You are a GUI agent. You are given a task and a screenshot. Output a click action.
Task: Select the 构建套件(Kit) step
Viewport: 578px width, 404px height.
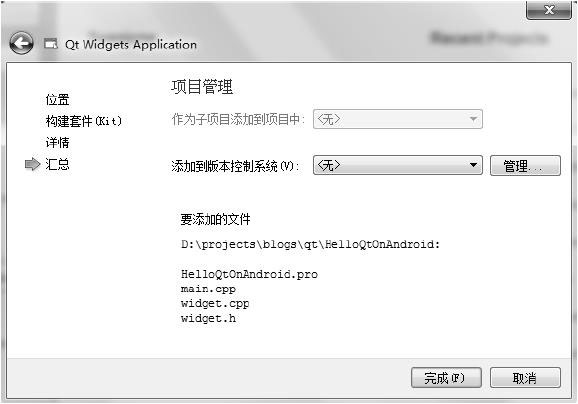[84, 121]
